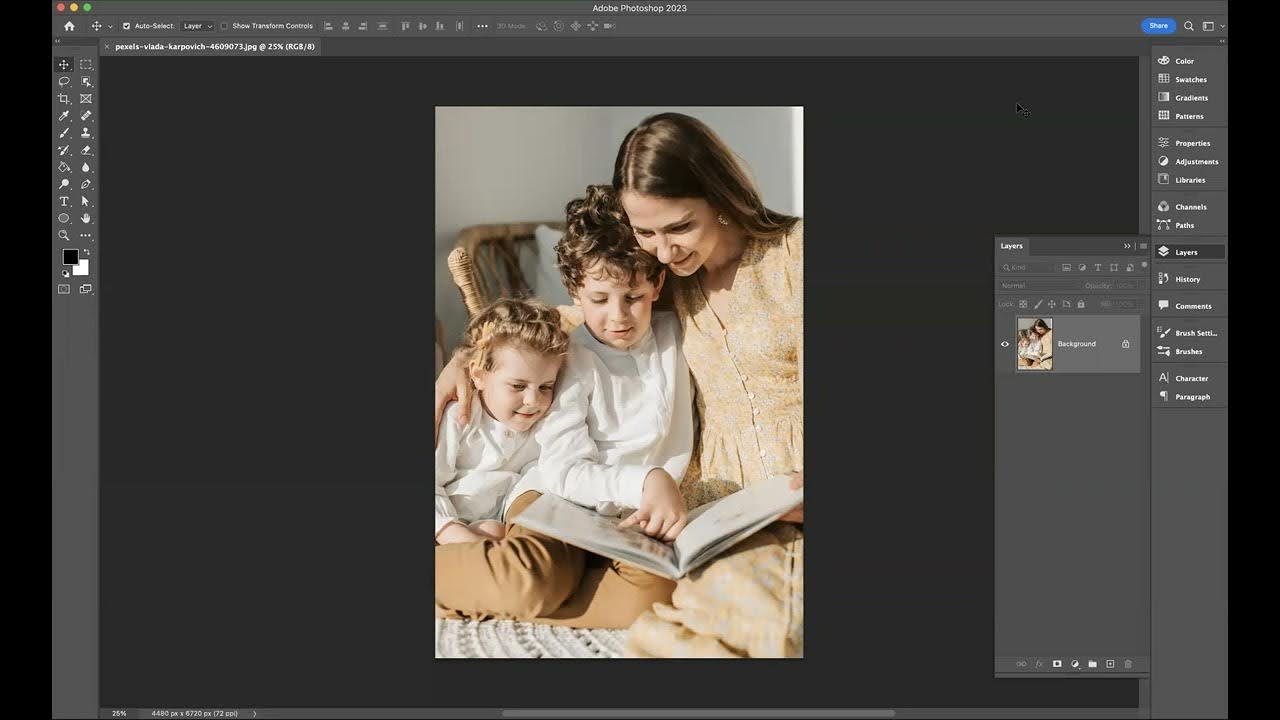Viewport: 1280px width, 720px height.
Task: Select the Dodge tool
Action: click(64, 184)
